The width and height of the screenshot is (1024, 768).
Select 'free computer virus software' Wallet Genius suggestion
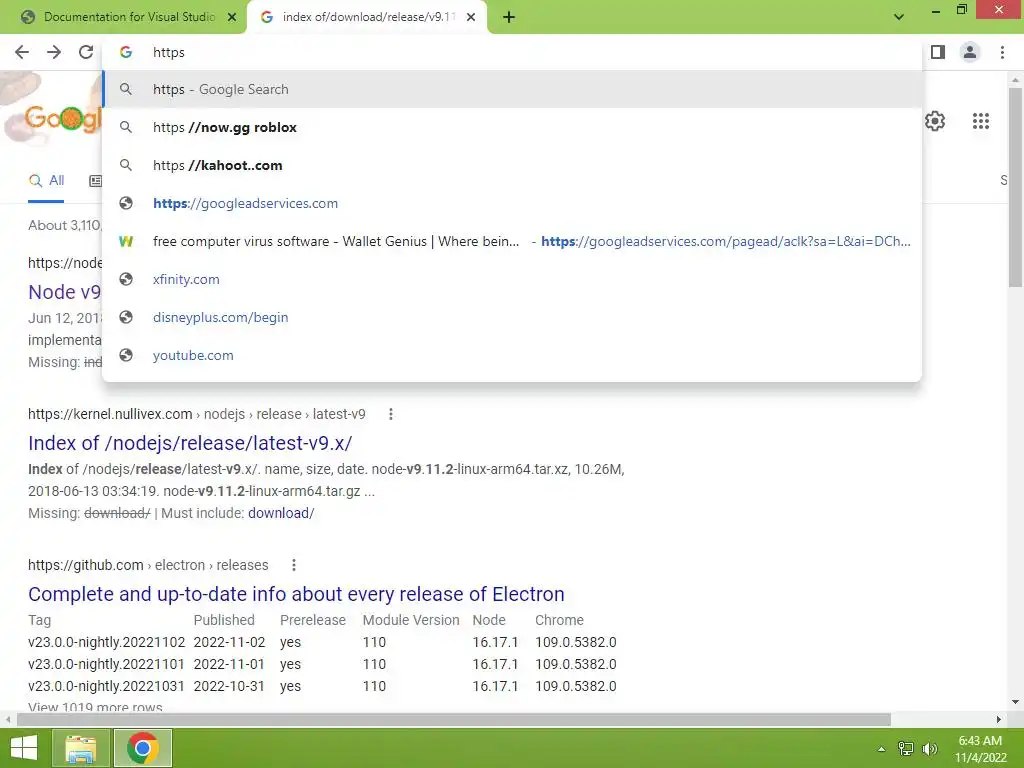click(x=512, y=241)
